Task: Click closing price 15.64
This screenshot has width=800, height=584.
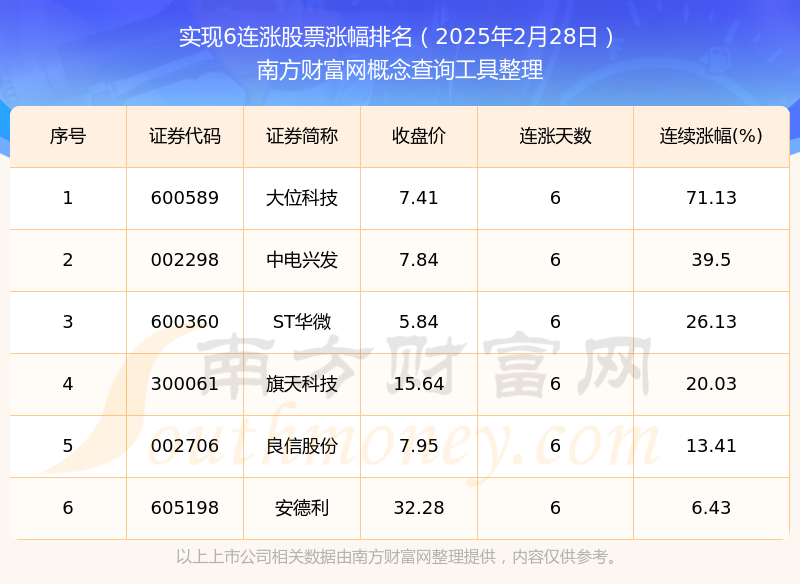Action: coord(419,384)
